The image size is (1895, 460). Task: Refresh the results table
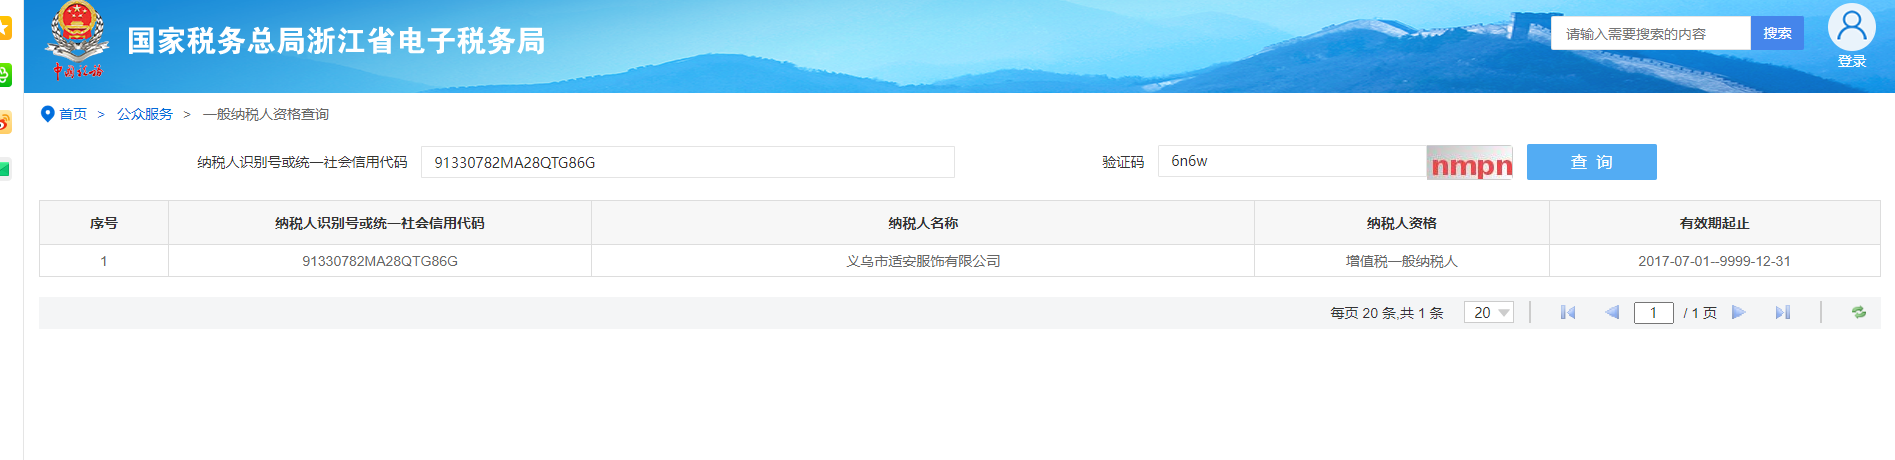click(1858, 313)
